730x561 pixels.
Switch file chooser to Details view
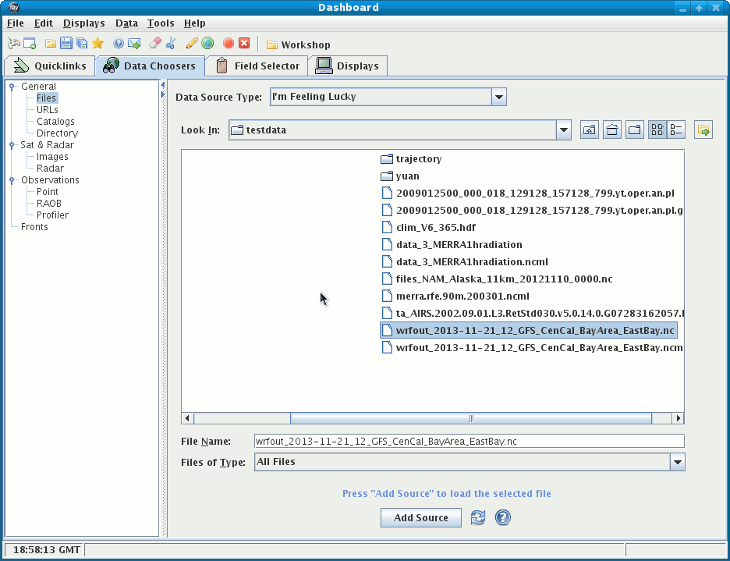pyautogui.click(x=676, y=130)
